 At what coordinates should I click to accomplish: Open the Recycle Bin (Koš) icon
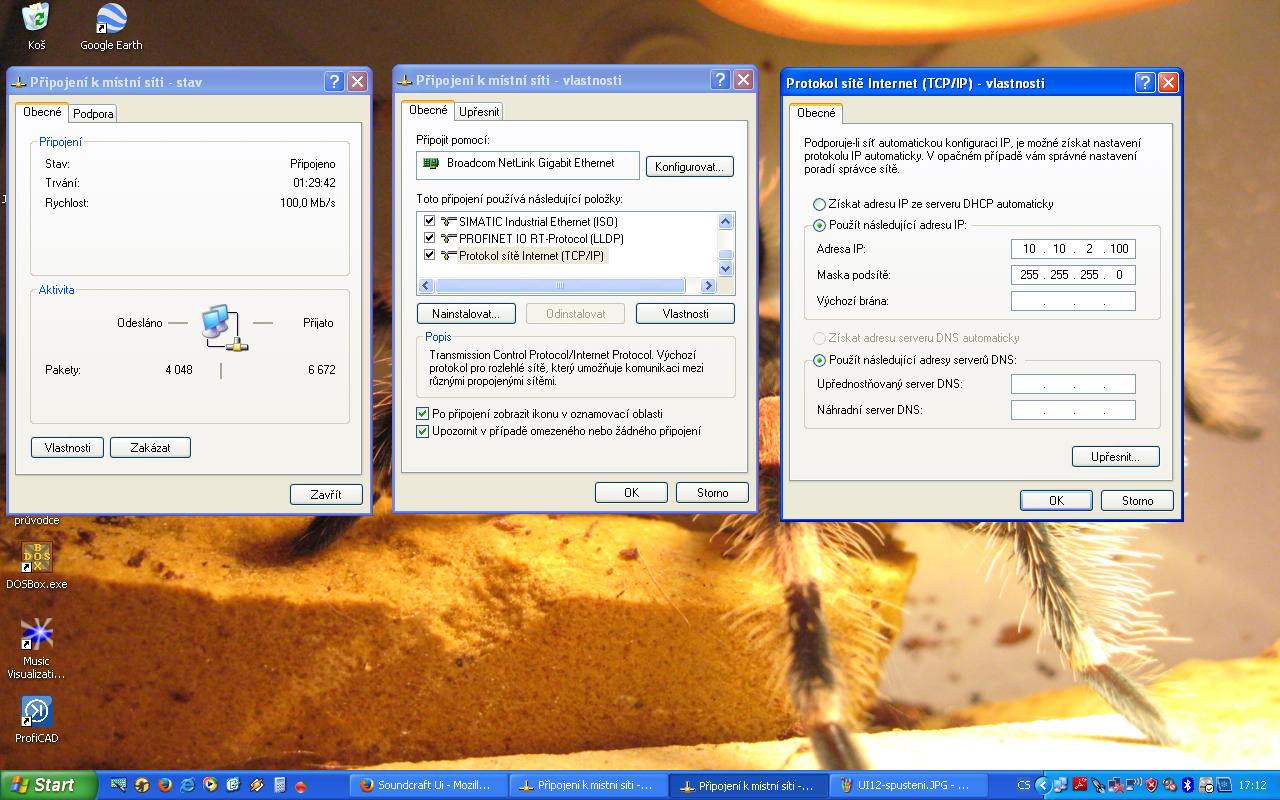(x=36, y=20)
